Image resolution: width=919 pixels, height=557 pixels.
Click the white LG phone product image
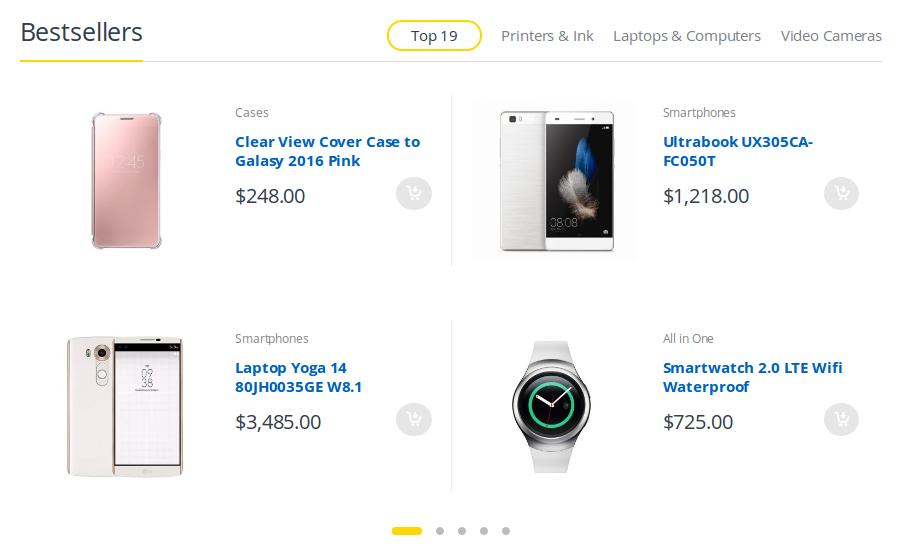(x=125, y=406)
